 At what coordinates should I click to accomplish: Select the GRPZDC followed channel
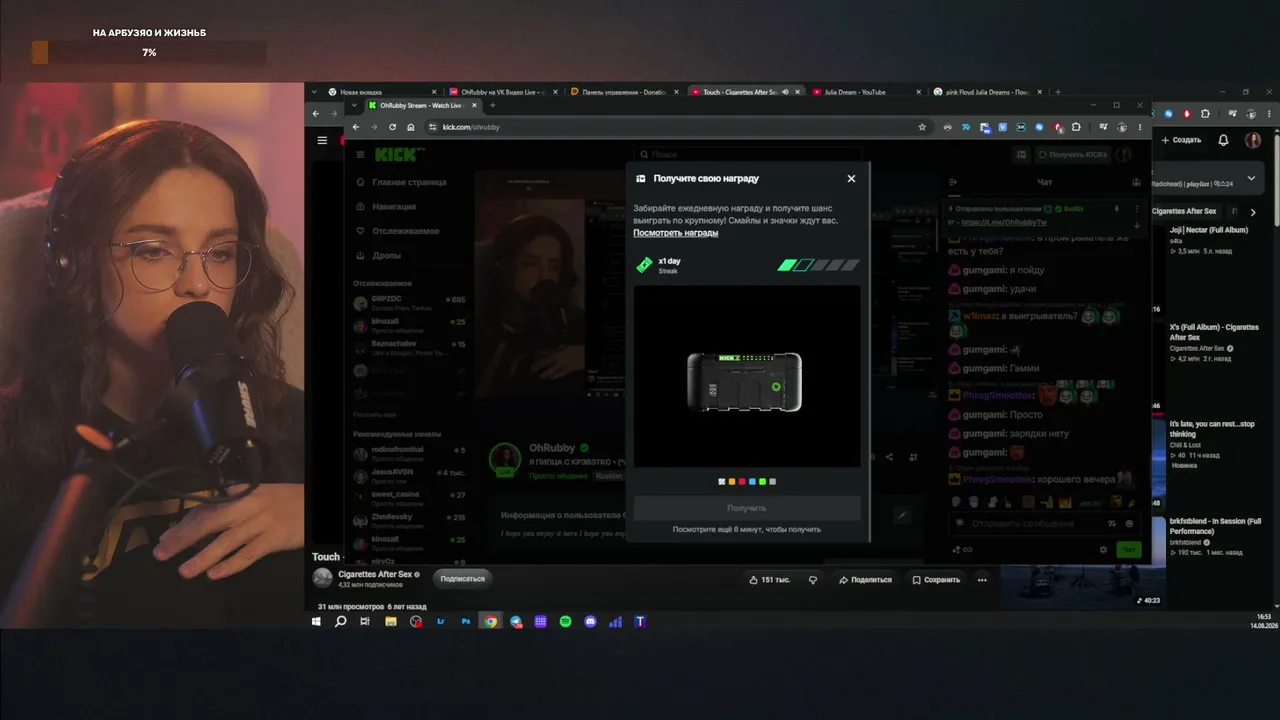(x=409, y=302)
